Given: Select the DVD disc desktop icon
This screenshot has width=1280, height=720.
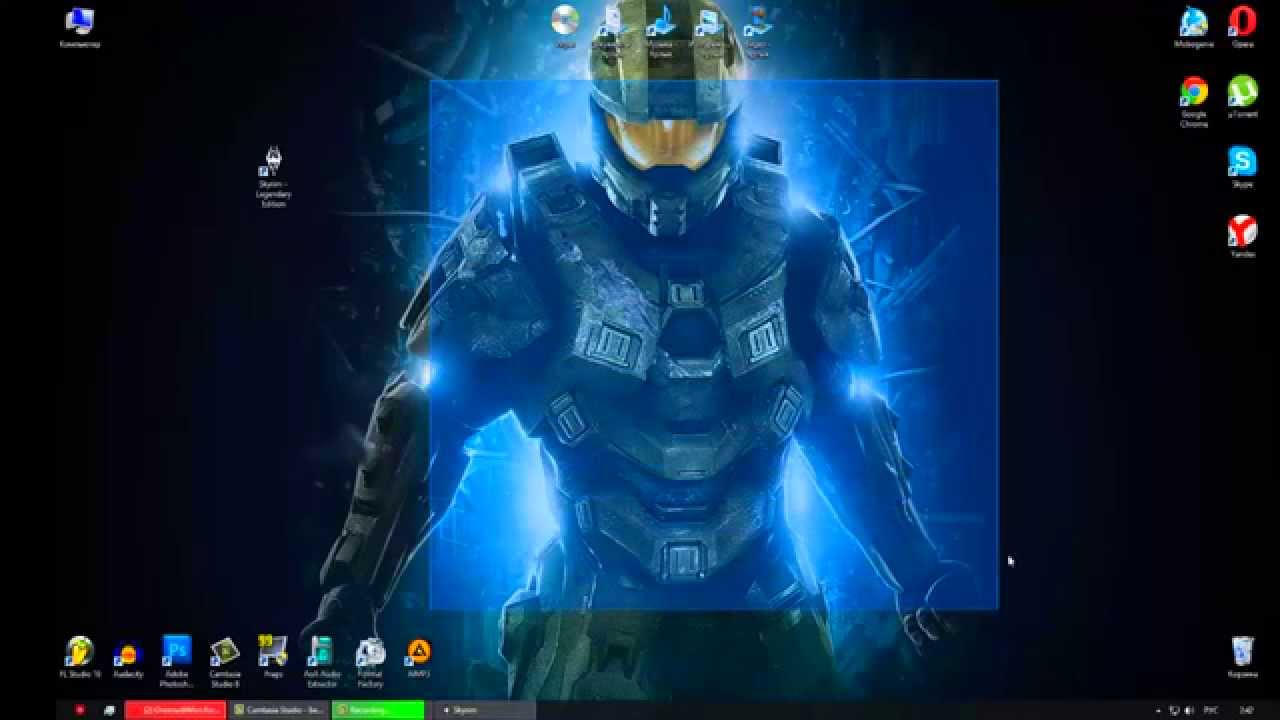Looking at the screenshot, I should (565, 25).
